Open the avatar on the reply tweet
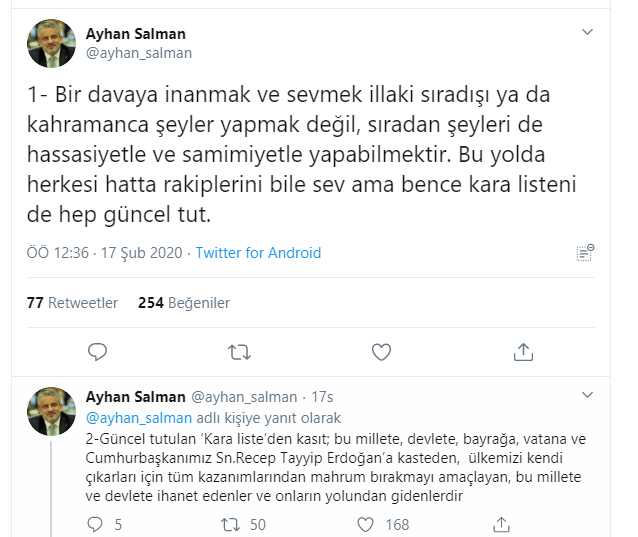 pos(51,410)
